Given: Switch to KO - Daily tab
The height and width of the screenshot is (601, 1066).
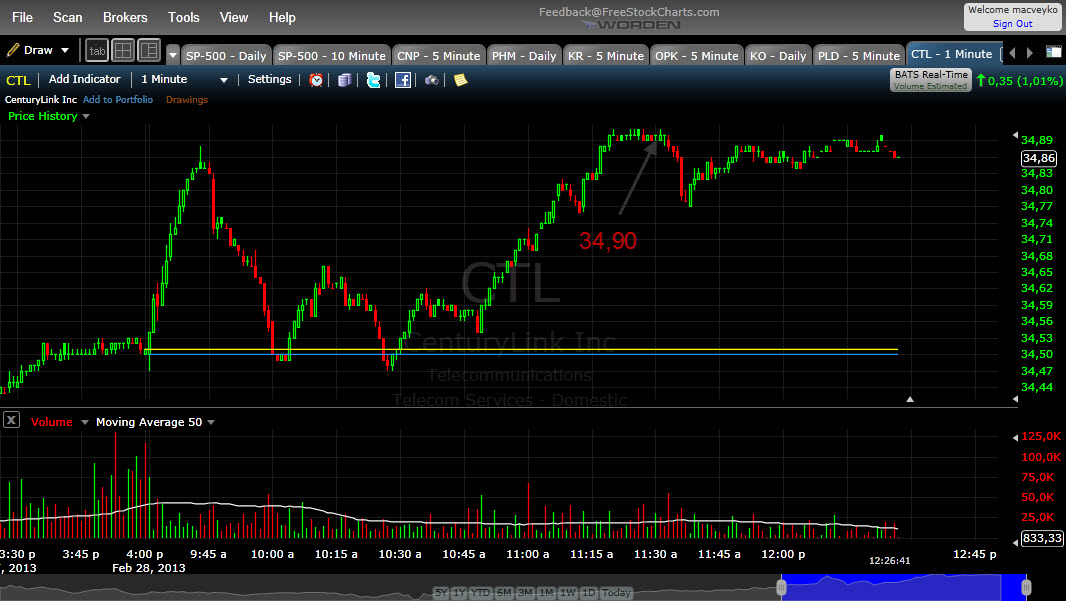Looking at the screenshot, I should coord(778,56).
